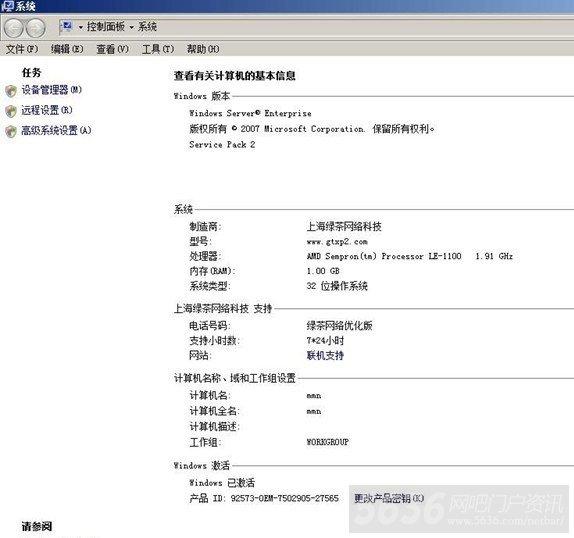Click manufacturer value 上海绿茶网络科技
Screen dimensions: 574x538
coord(344,227)
